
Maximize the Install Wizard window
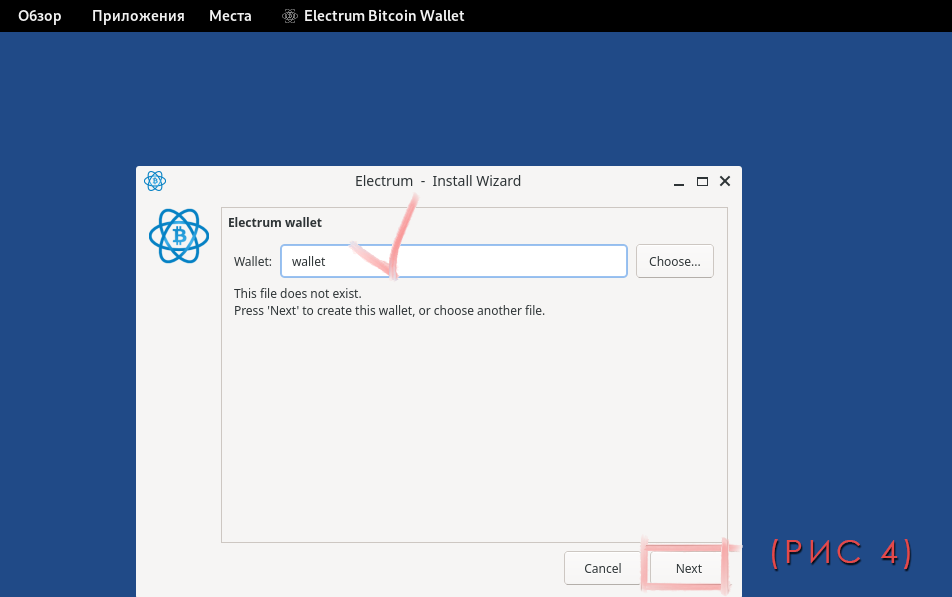pos(702,182)
